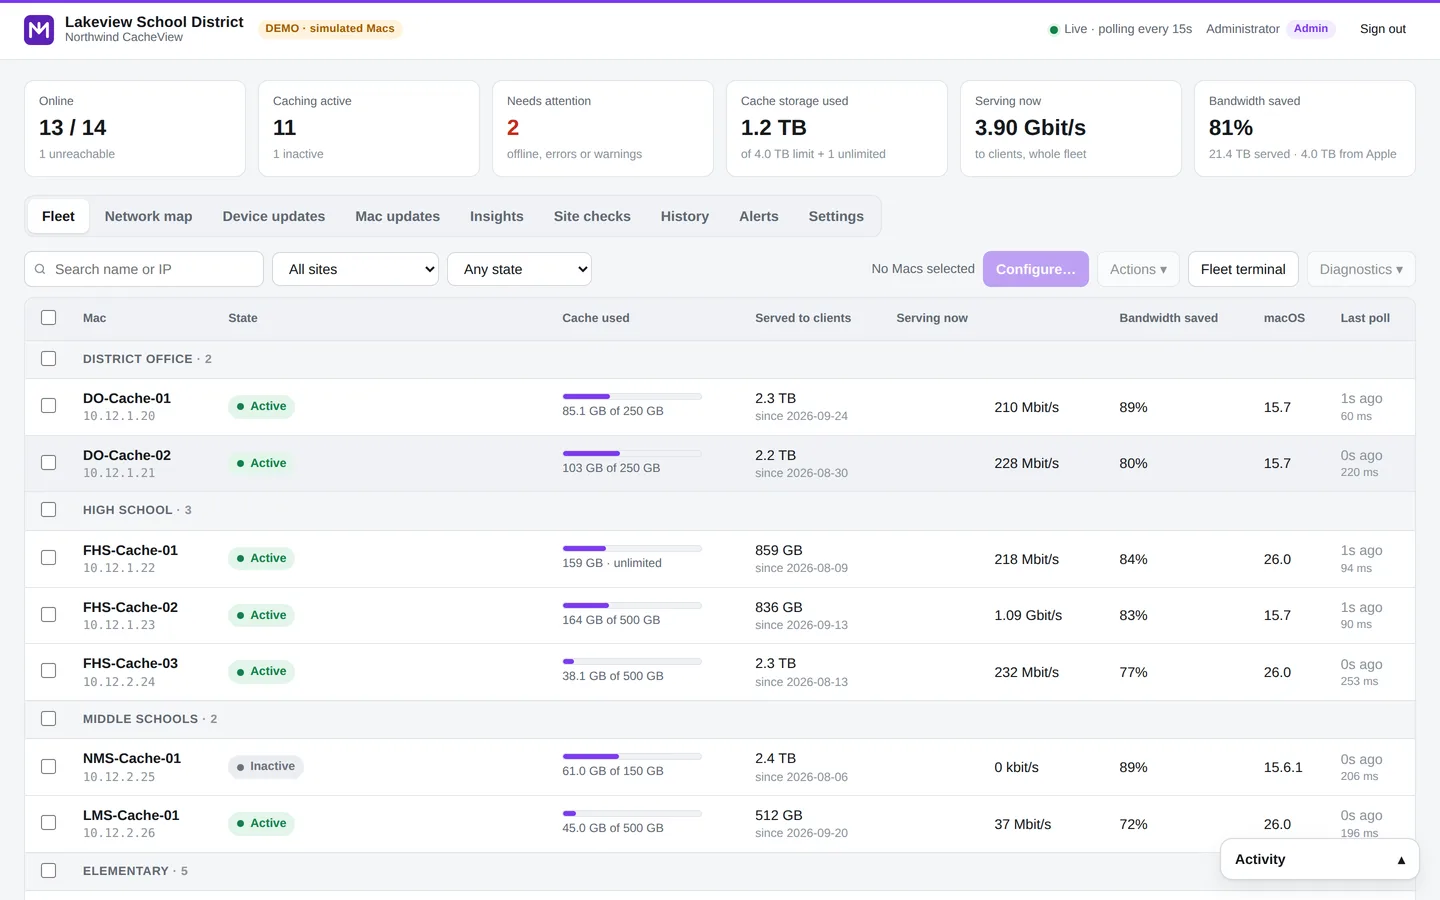Screen dimensions: 1440x900
Task: Open the All sites dropdown
Action: click(x=355, y=269)
